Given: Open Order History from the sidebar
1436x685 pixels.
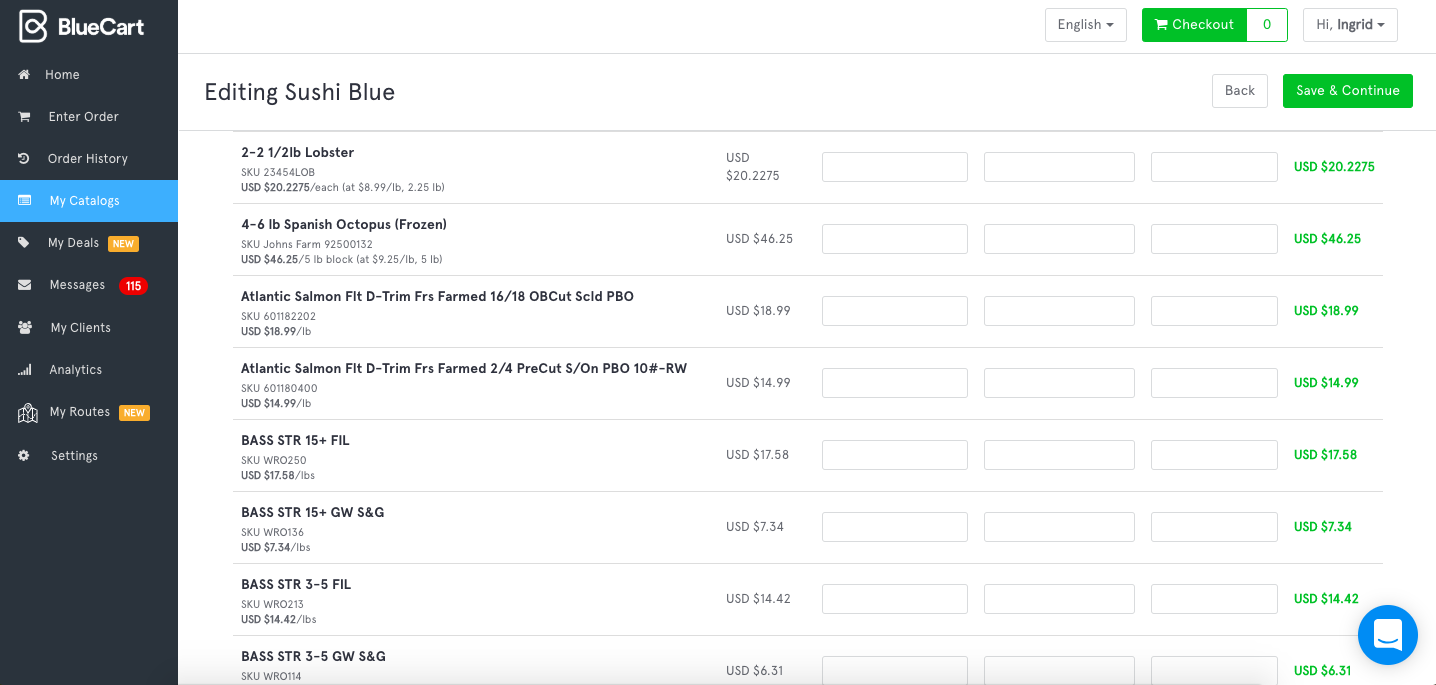Looking at the screenshot, I should (89, 158).
